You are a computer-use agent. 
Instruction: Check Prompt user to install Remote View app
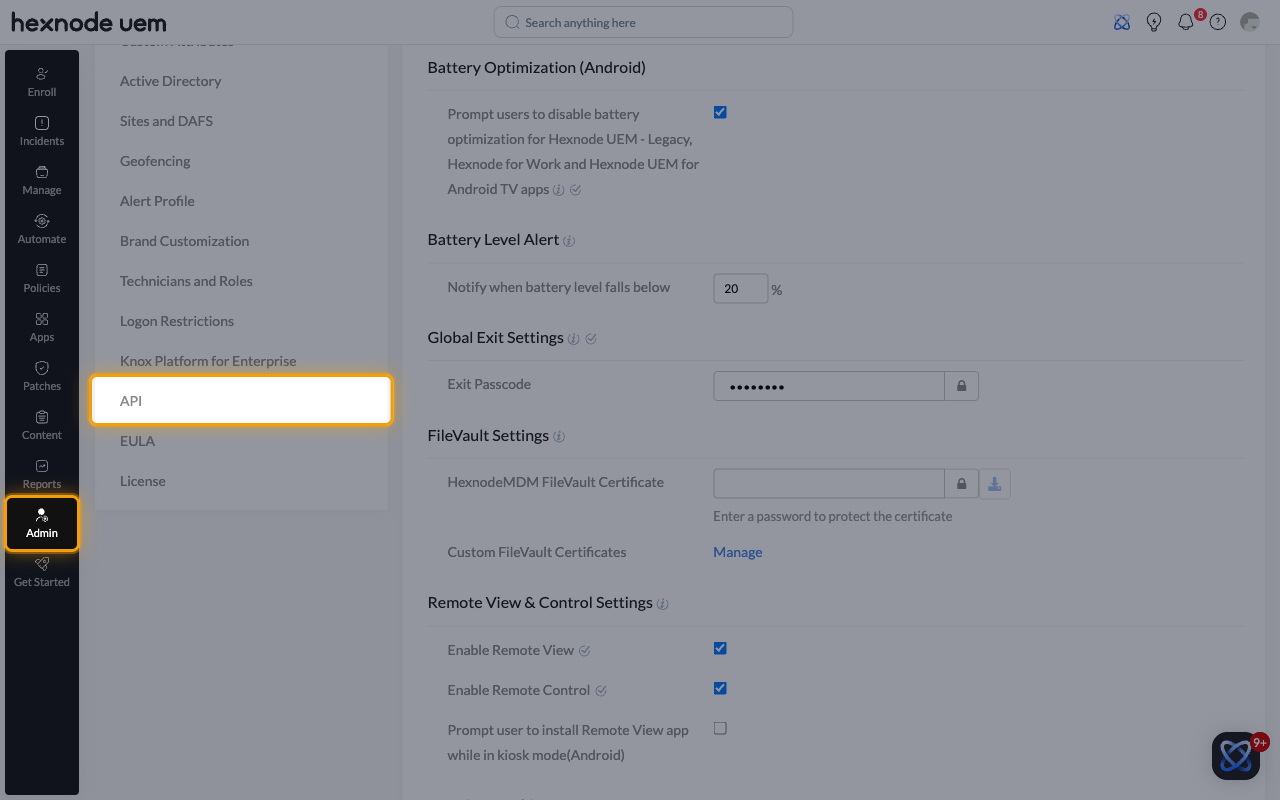click(720, 728)
